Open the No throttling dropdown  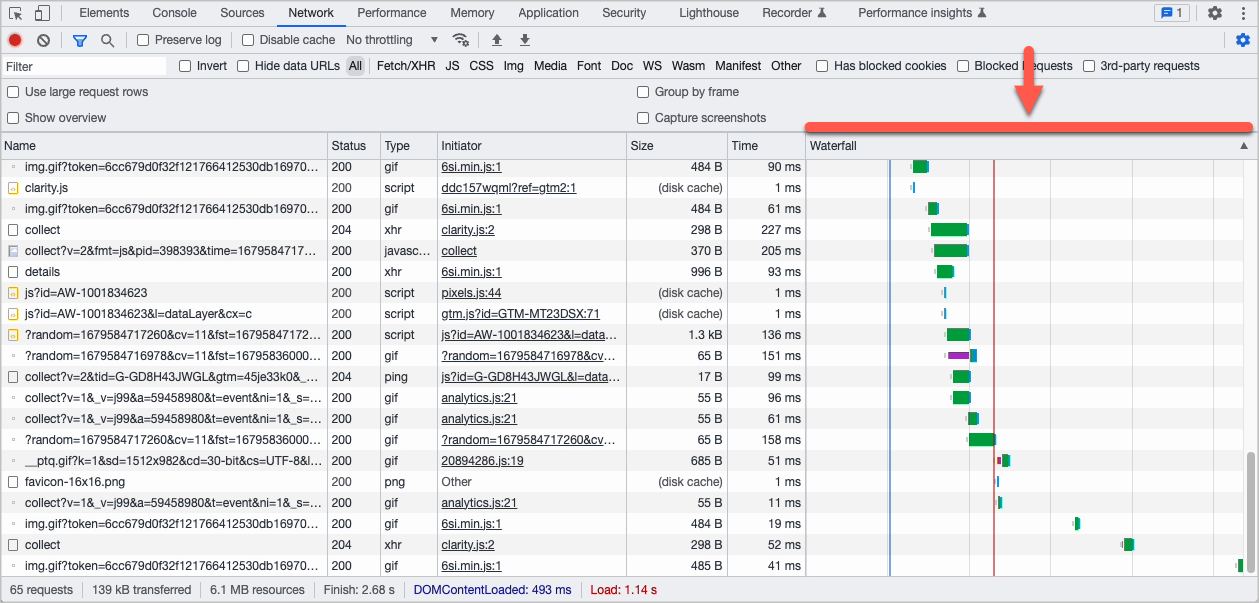pos(392,40)
